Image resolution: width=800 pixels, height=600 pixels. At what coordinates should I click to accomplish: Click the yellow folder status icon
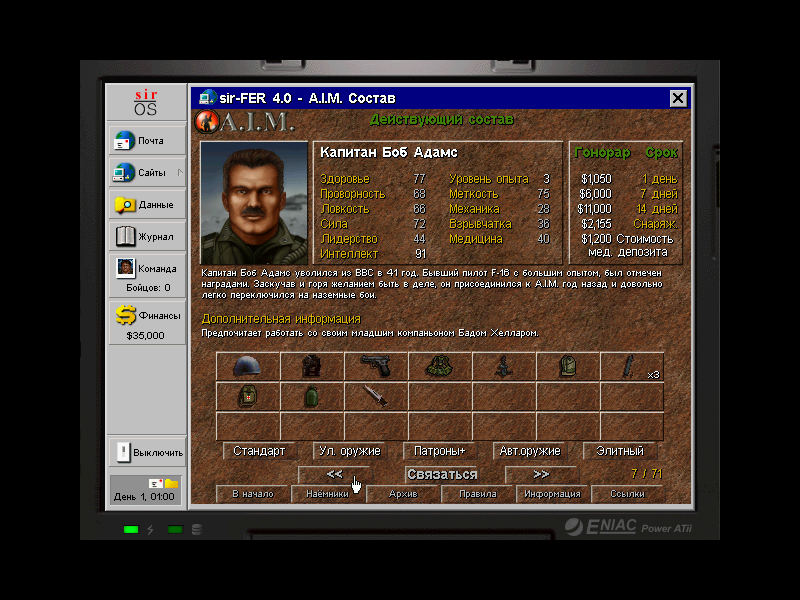[171, 483]
